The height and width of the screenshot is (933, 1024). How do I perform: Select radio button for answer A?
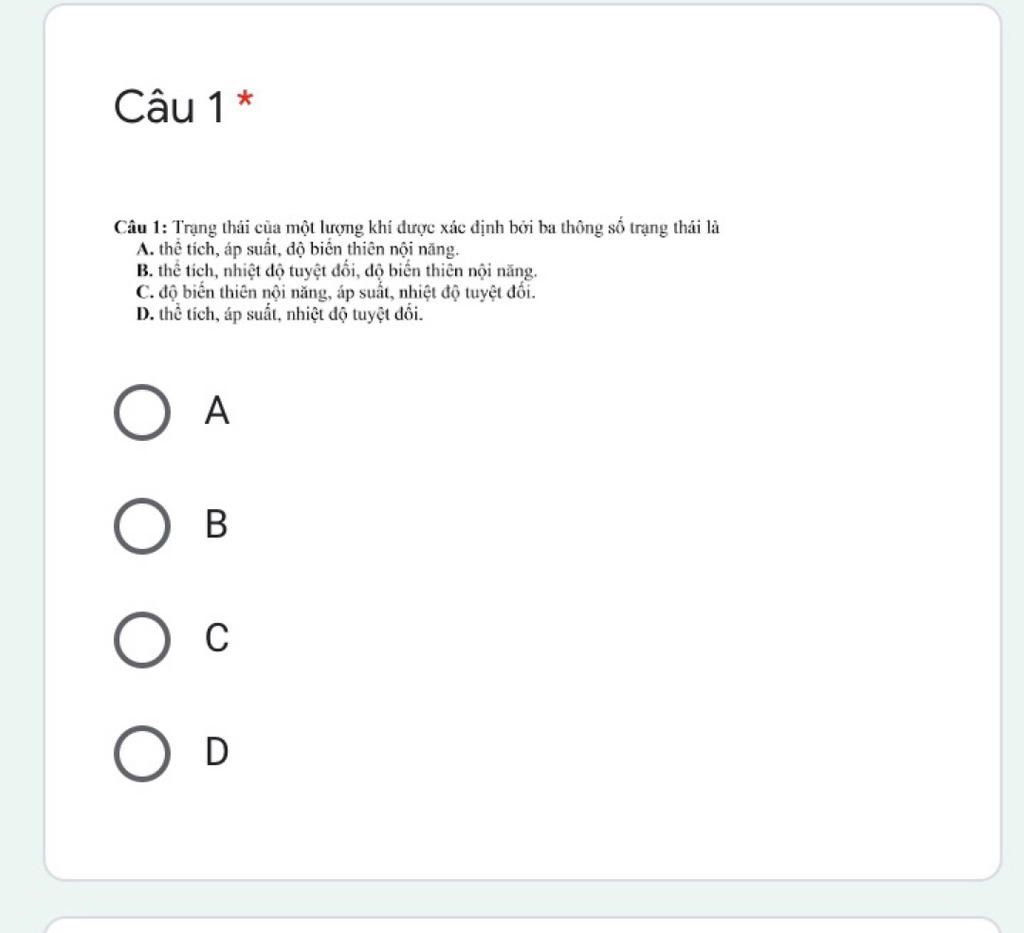pos(142,413)
